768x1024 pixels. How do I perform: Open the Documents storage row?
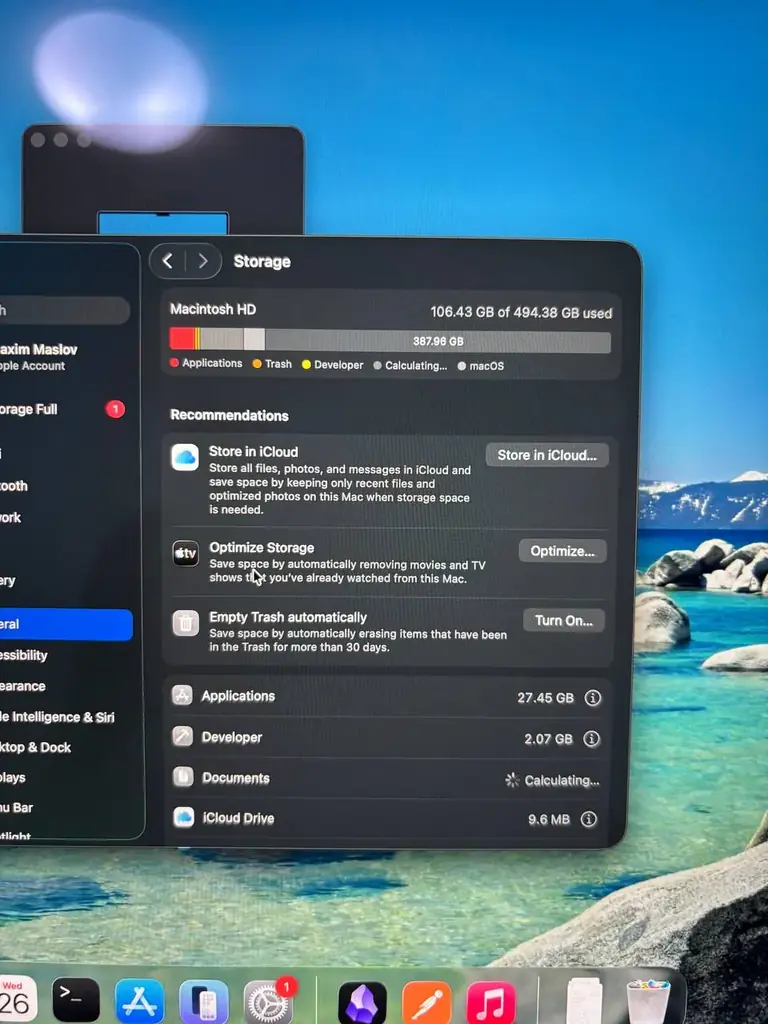click(x=387, y=778)
